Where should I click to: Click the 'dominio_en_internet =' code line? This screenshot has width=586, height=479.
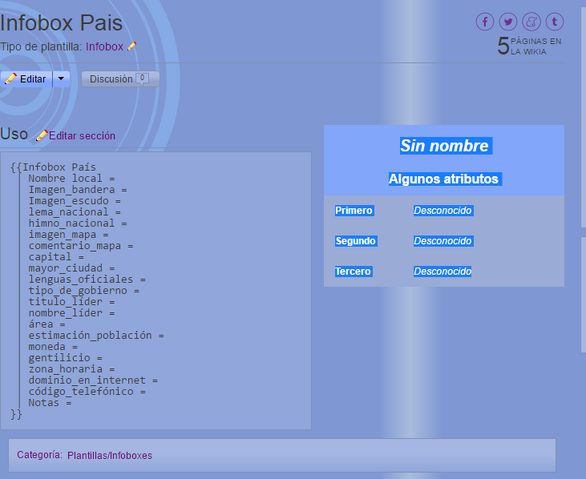[x=93, y=380]
